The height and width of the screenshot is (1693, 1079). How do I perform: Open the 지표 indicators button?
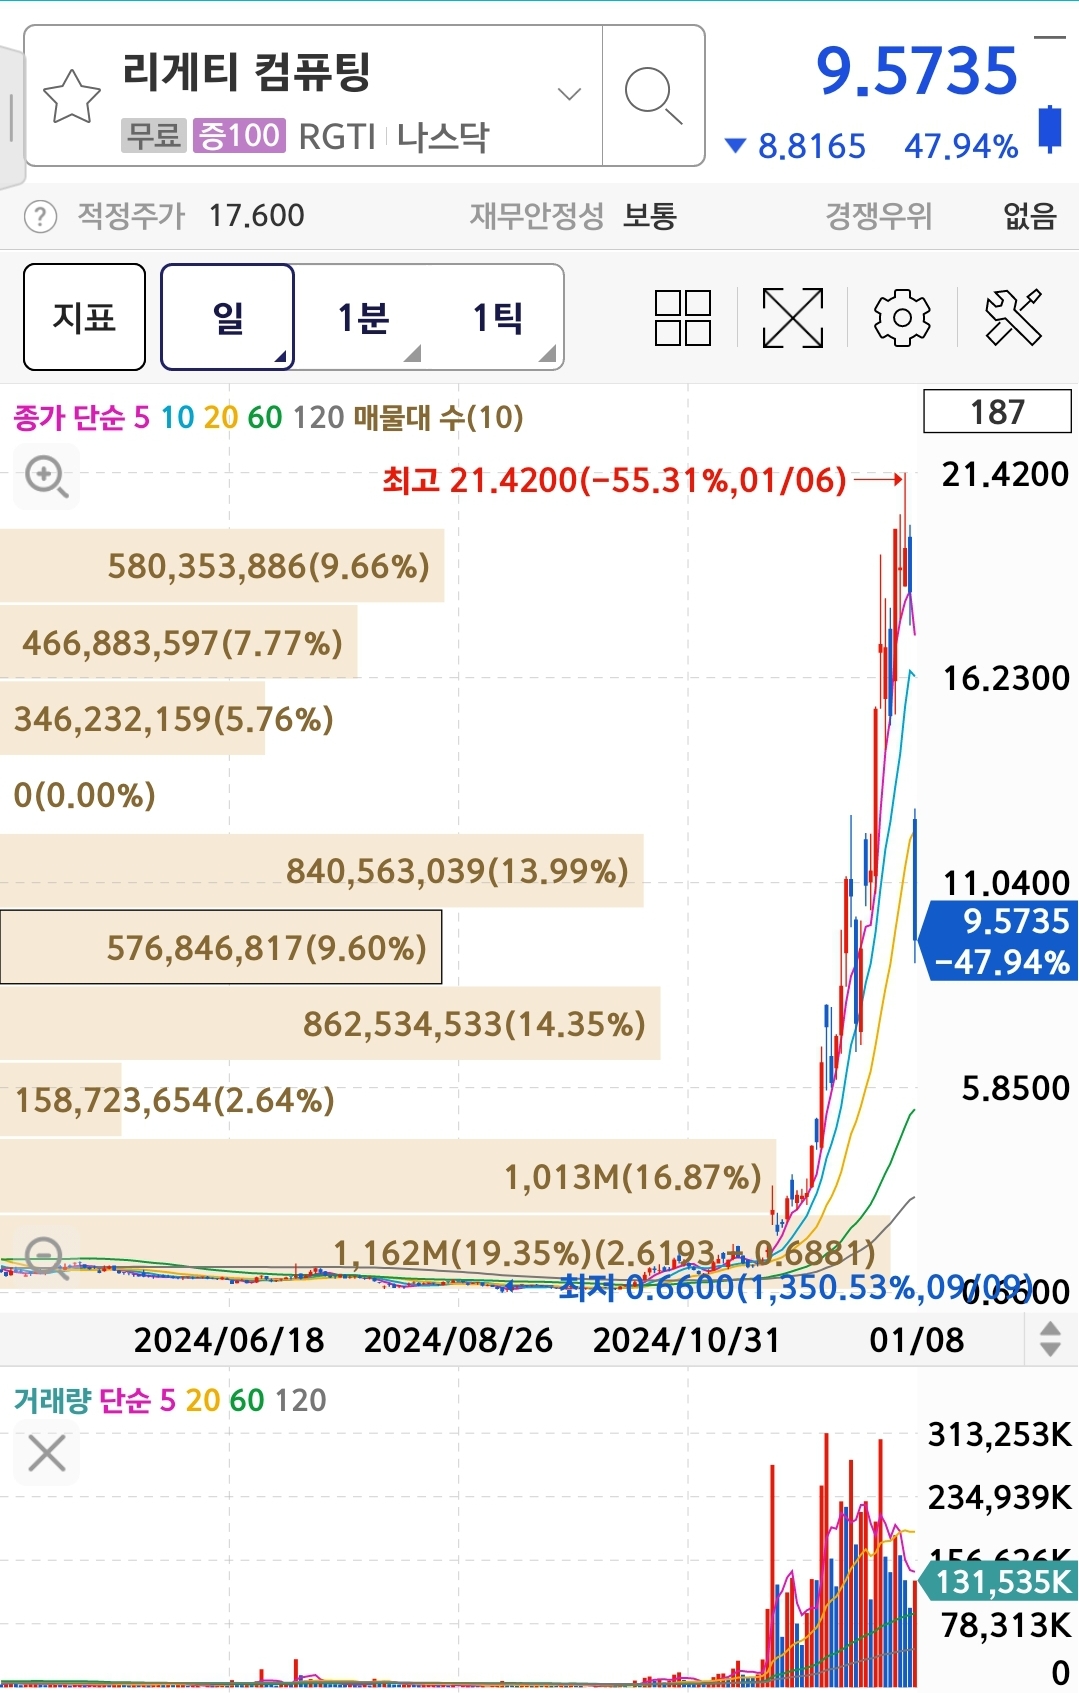tap(84, 317)
